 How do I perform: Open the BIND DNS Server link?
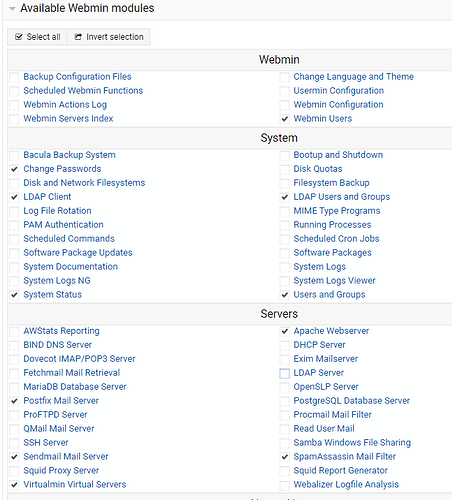coord(58,345)
